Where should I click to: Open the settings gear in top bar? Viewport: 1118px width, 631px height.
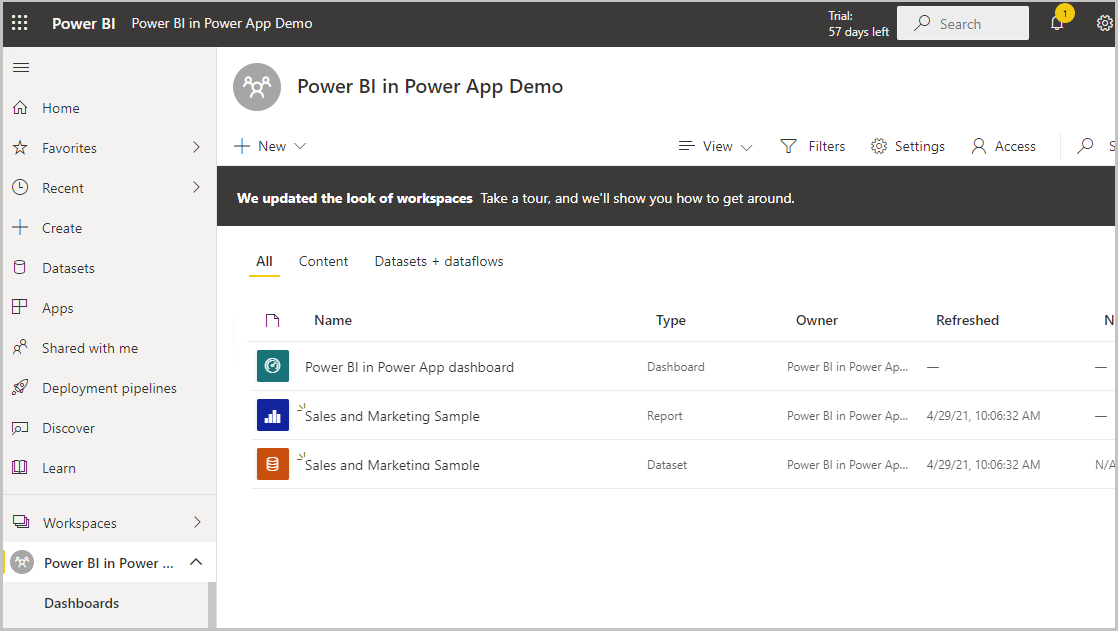1104,23
